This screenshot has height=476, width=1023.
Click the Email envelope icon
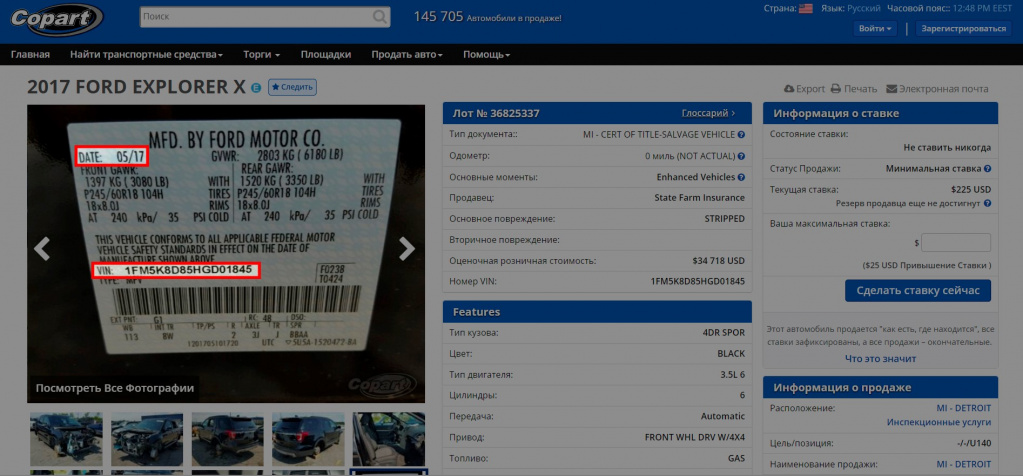[x=891, y=89]
